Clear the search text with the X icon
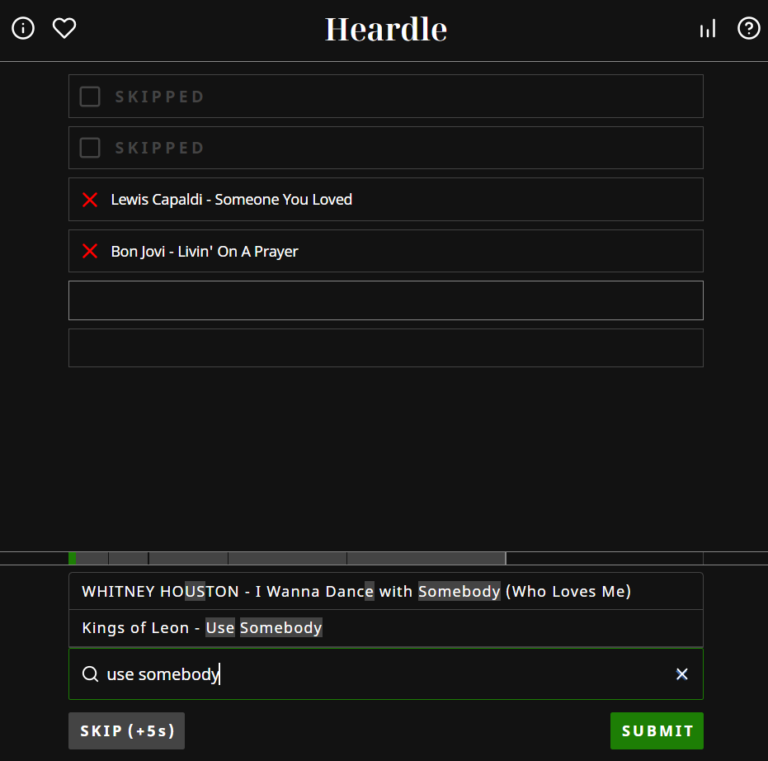The width and height of the screenshot is (768, 761). point(682,674)
